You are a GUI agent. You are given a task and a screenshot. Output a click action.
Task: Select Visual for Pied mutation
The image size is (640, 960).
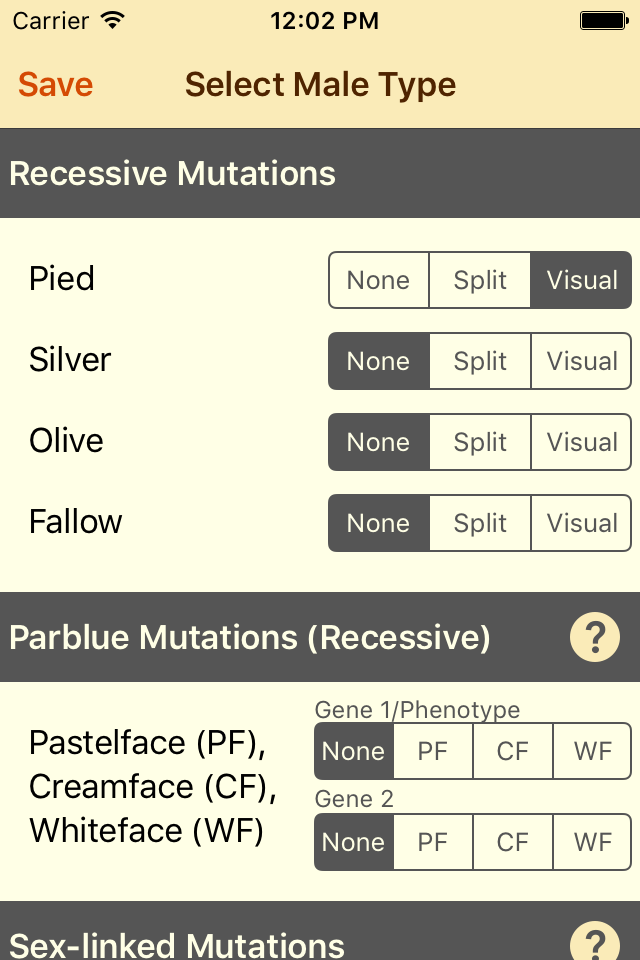click(x=582, y=280)
